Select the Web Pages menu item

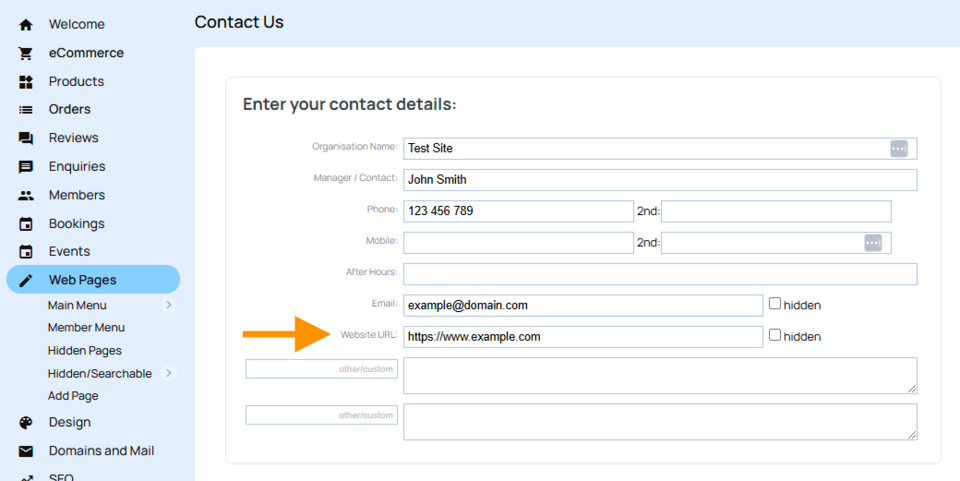(x=82, y=280)
